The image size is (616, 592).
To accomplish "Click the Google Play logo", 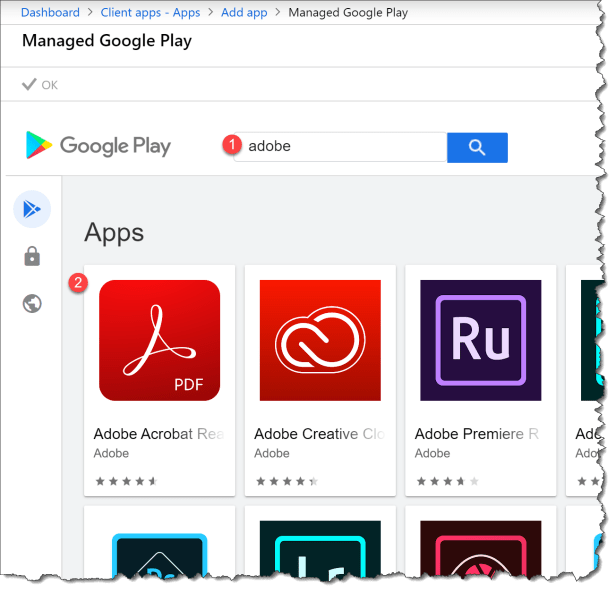I will tap(98, 146).
